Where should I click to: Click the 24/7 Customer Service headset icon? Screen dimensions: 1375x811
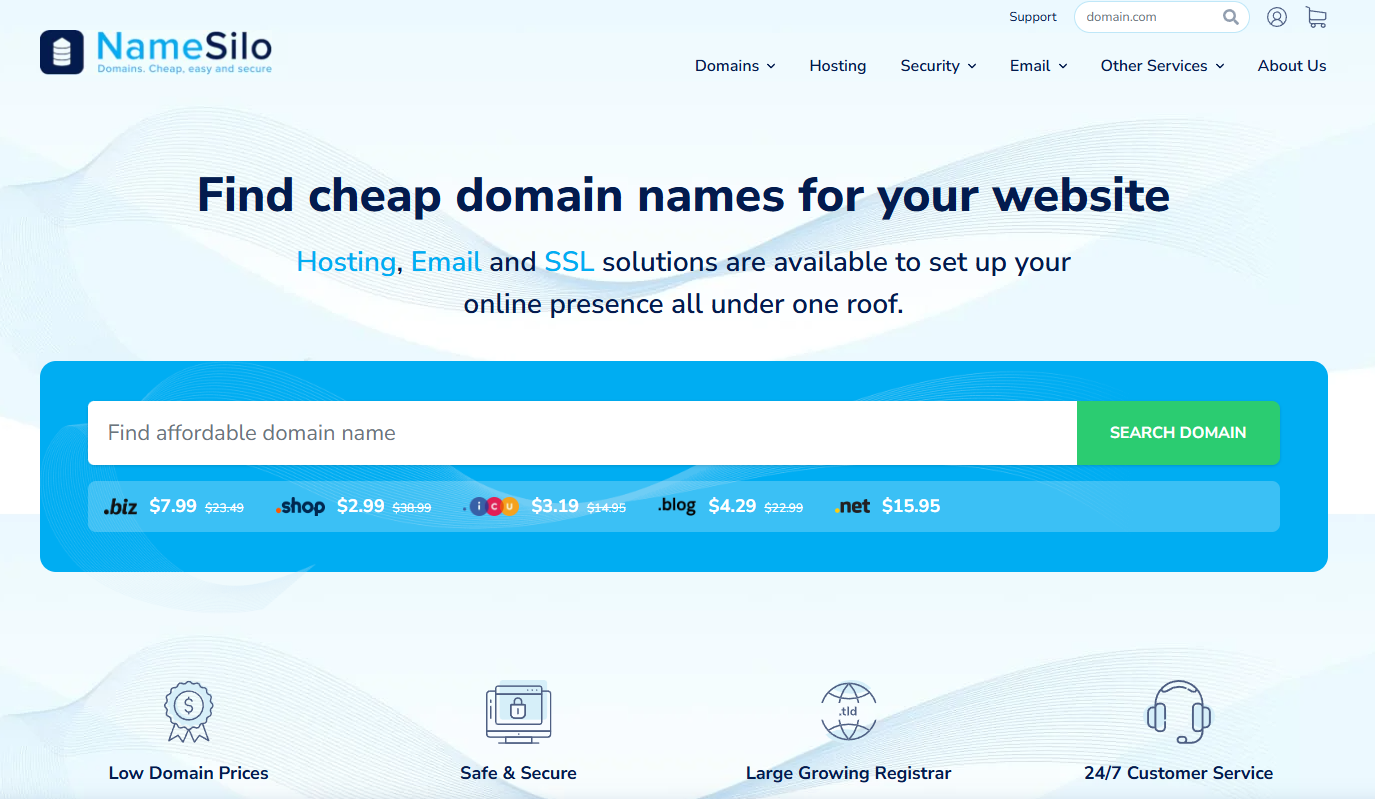1178,711
